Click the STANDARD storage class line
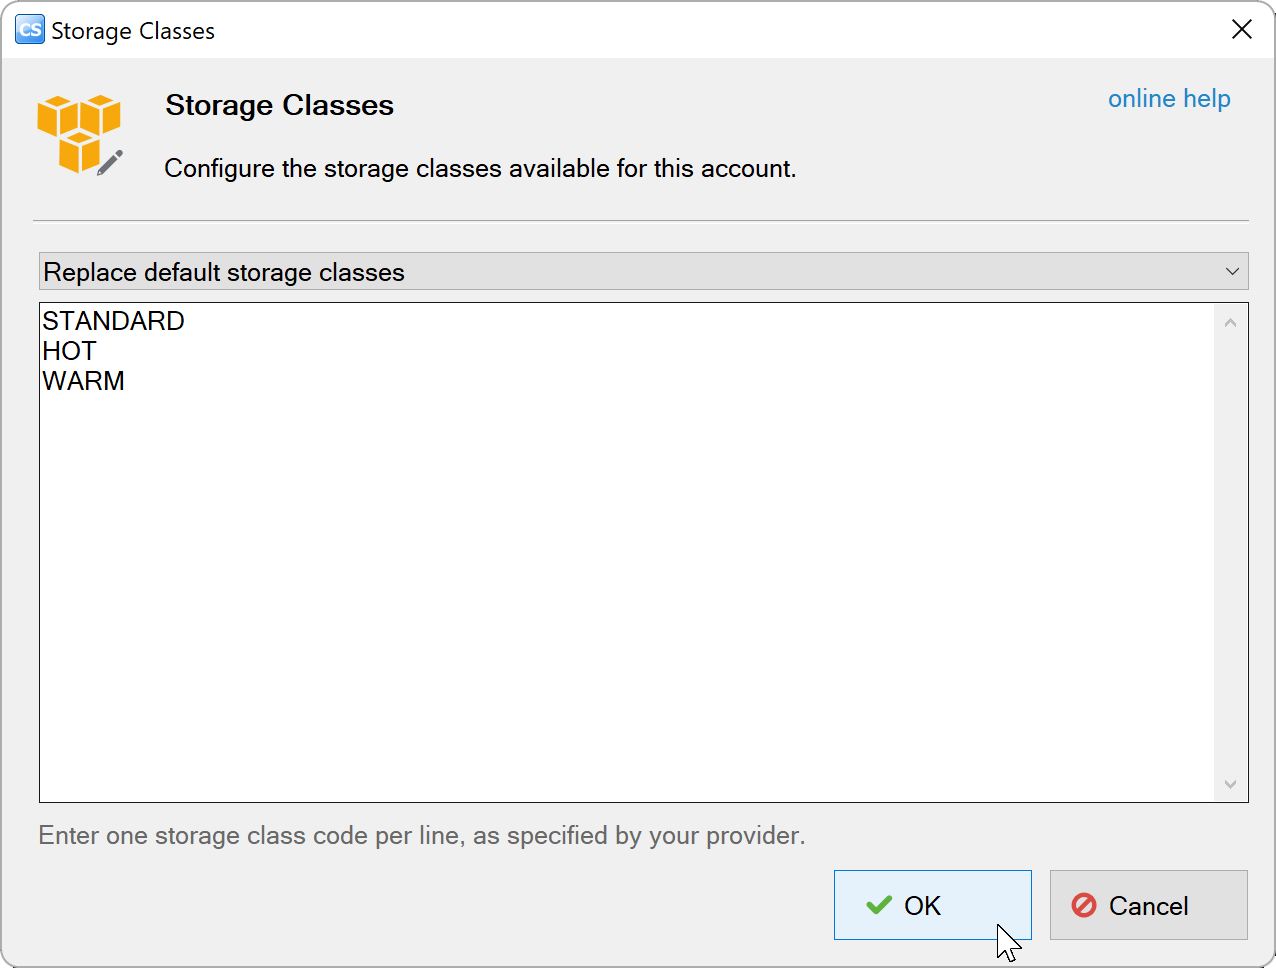The image size is (1276, 968). 113,321
